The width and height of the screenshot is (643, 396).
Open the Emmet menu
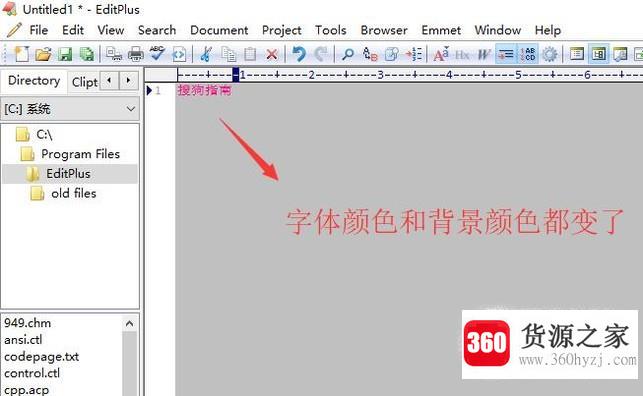pos(441,30)
